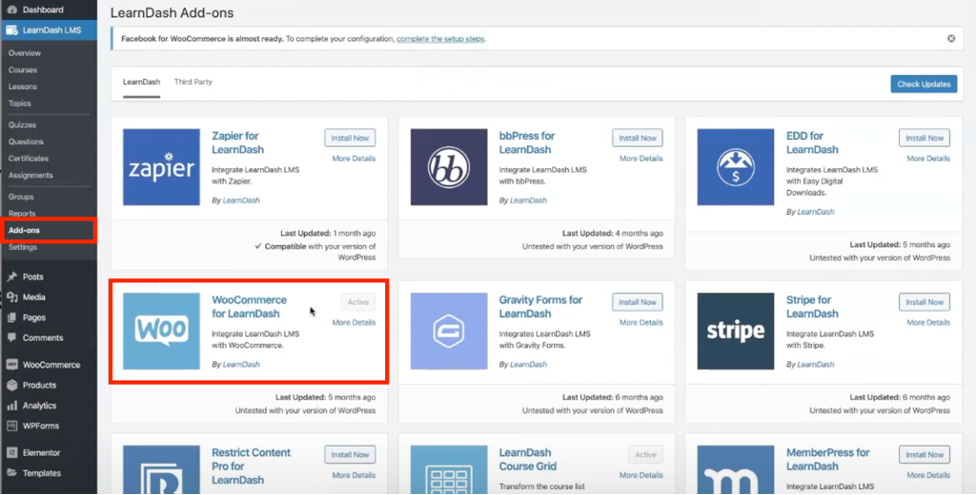Screen dimensions: 977x495
Task: Open the bbPress for LearnDash title link
Action: coord(527,143)
